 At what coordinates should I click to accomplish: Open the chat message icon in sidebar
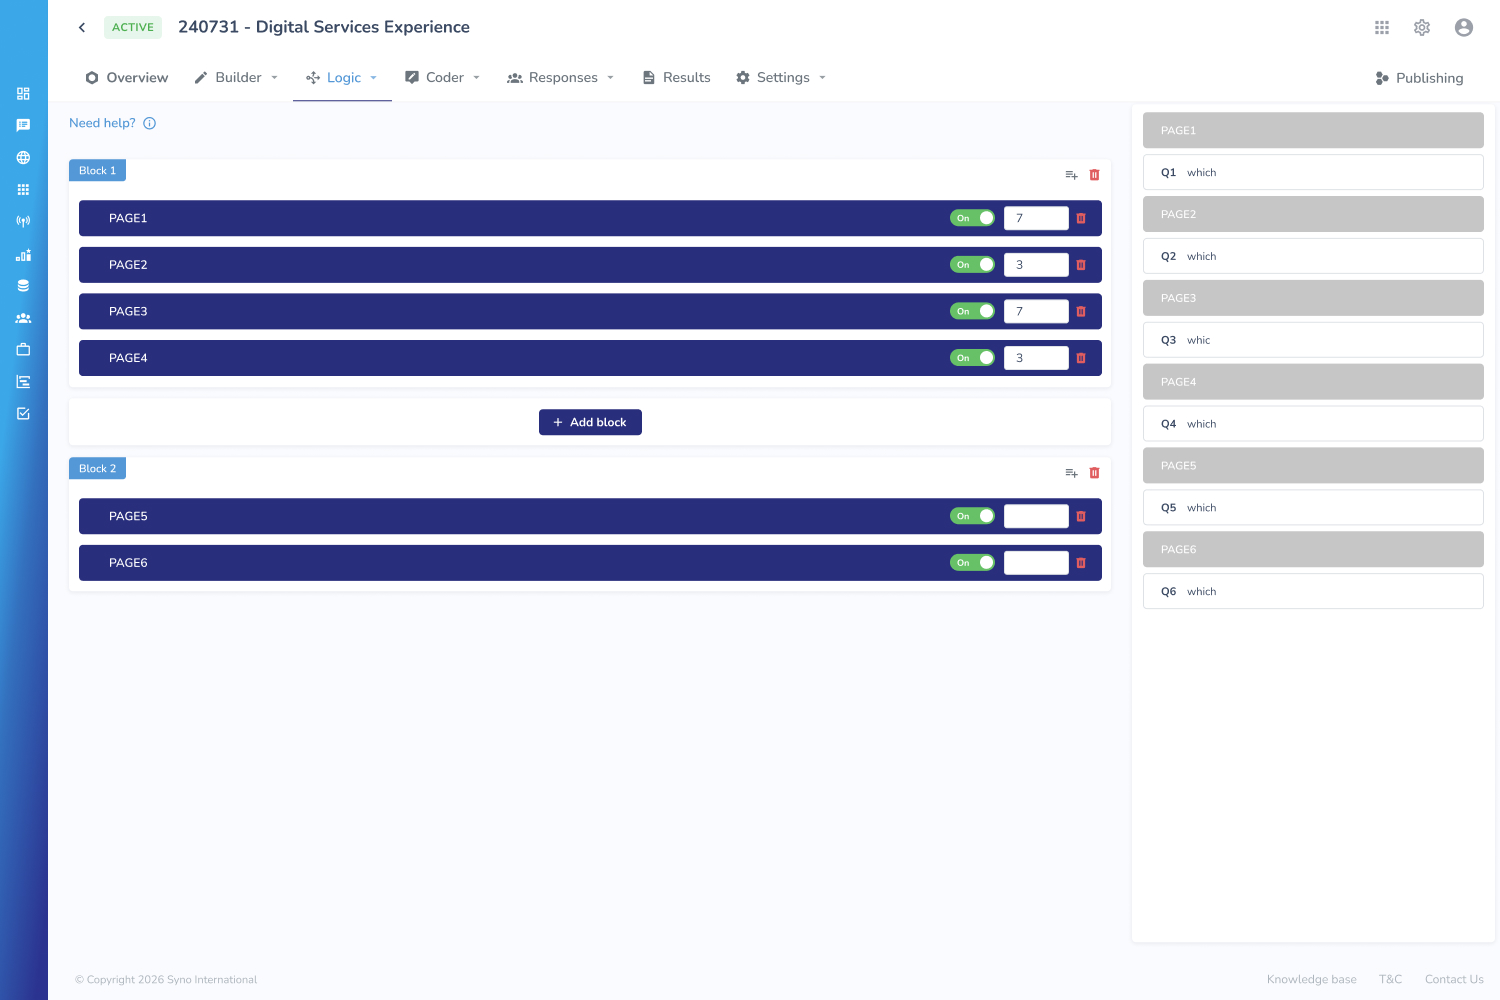click(23, 126)
